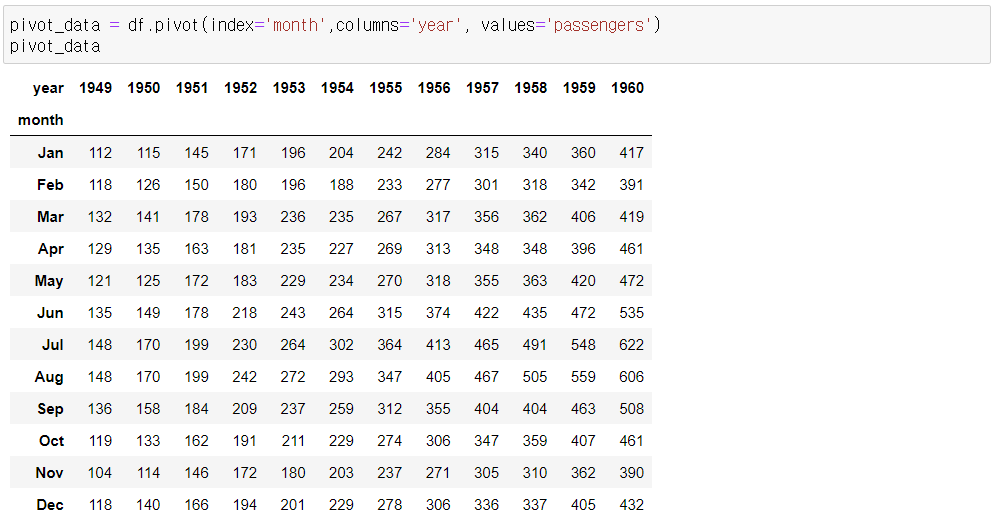The width and height of the screenshot is (996, 527).
Task: Click value 178 in the Mar row
Action: (x=196, y=217)
